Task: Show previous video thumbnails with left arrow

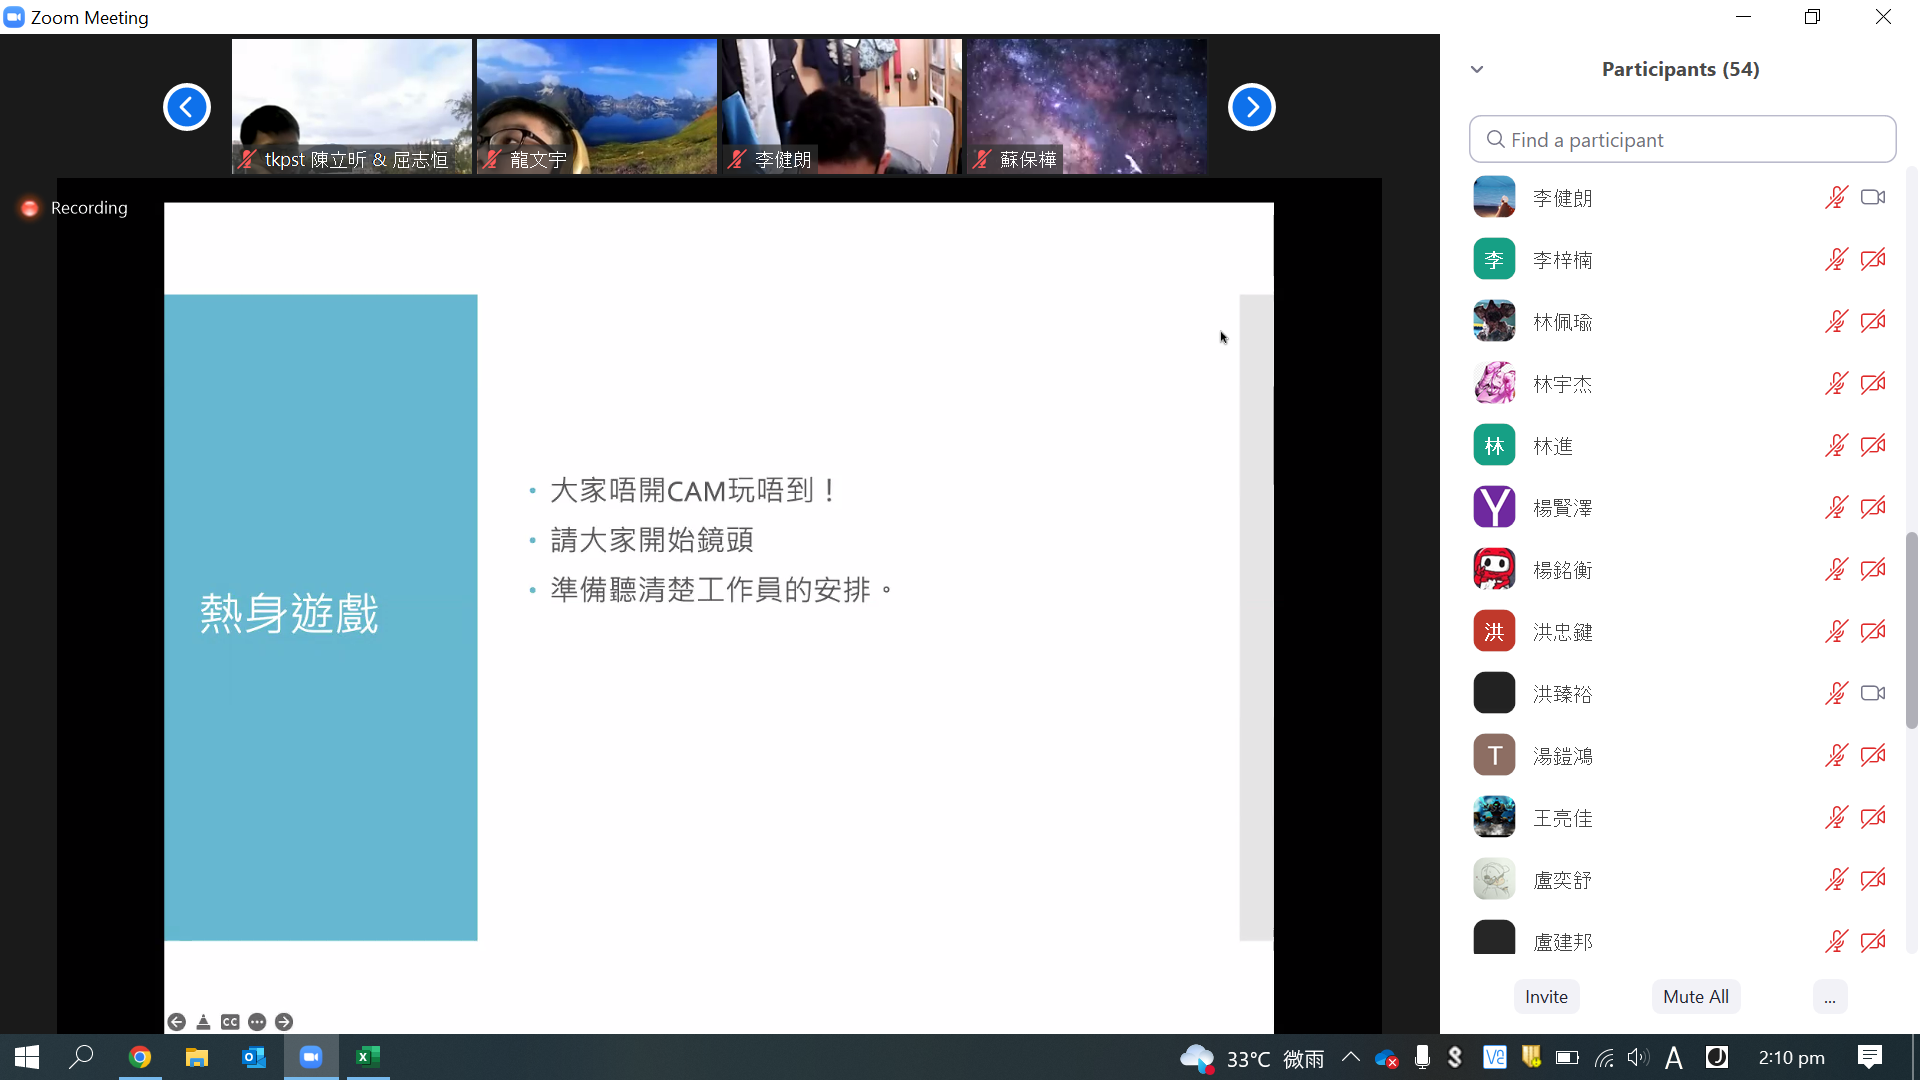Action: click(x=187, y=107)
